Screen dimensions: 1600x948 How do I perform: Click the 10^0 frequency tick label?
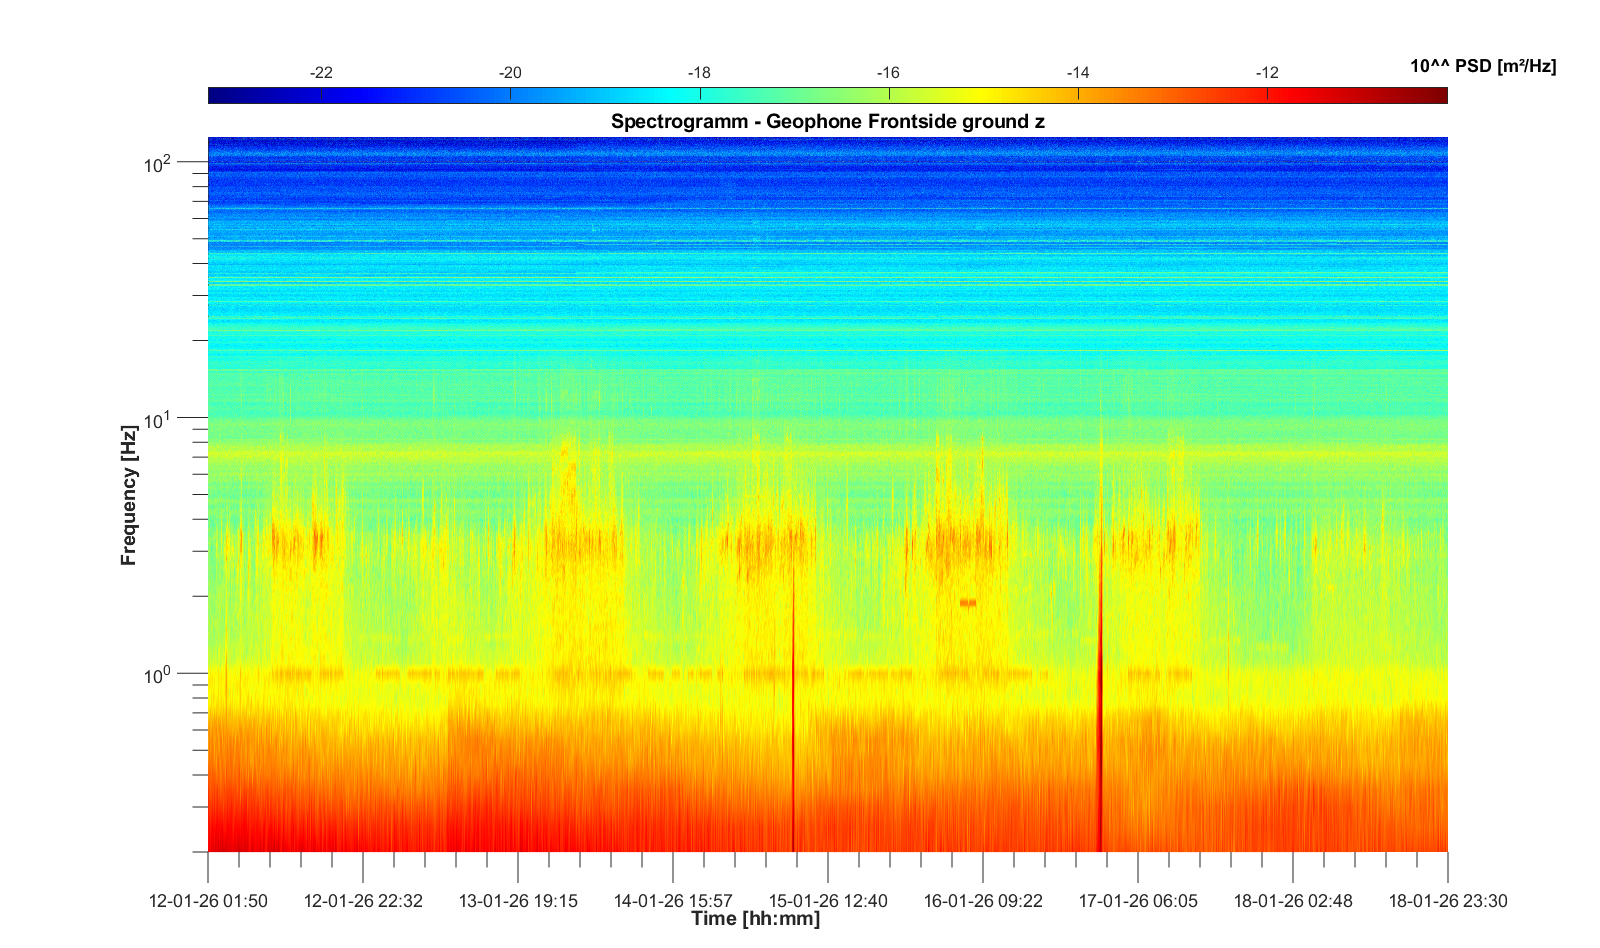coord(158,675)
